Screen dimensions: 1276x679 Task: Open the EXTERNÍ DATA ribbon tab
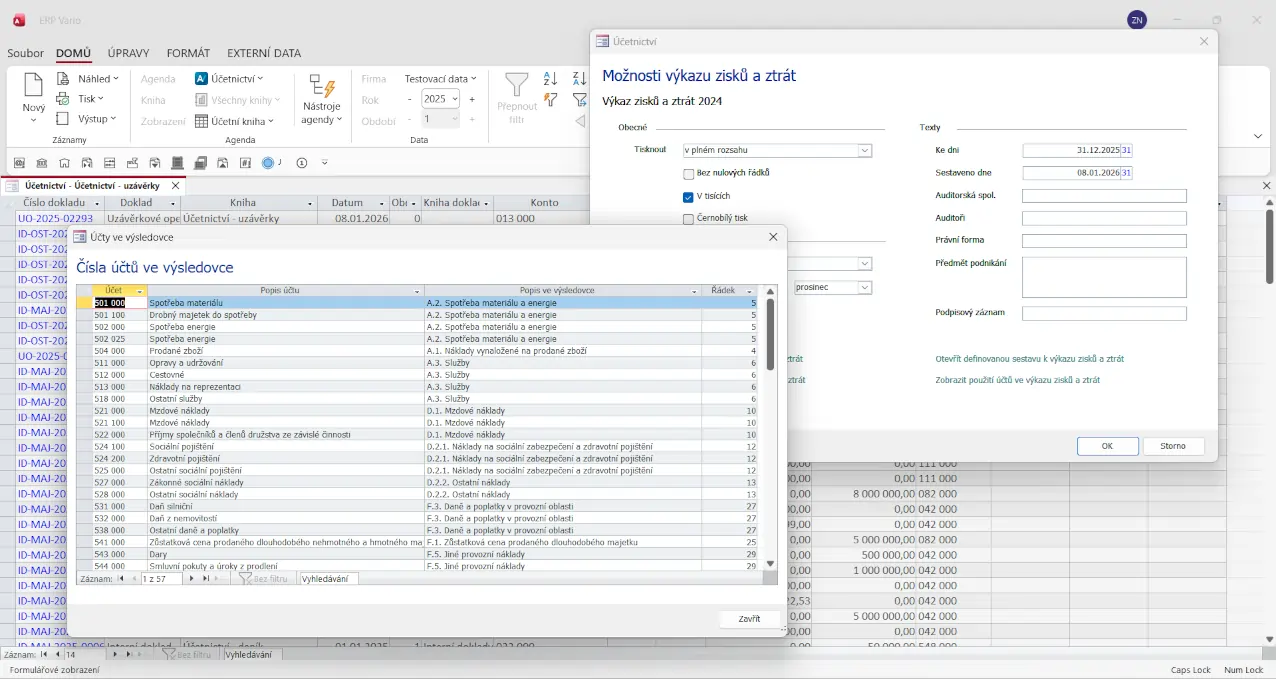(x=264, y=53)
